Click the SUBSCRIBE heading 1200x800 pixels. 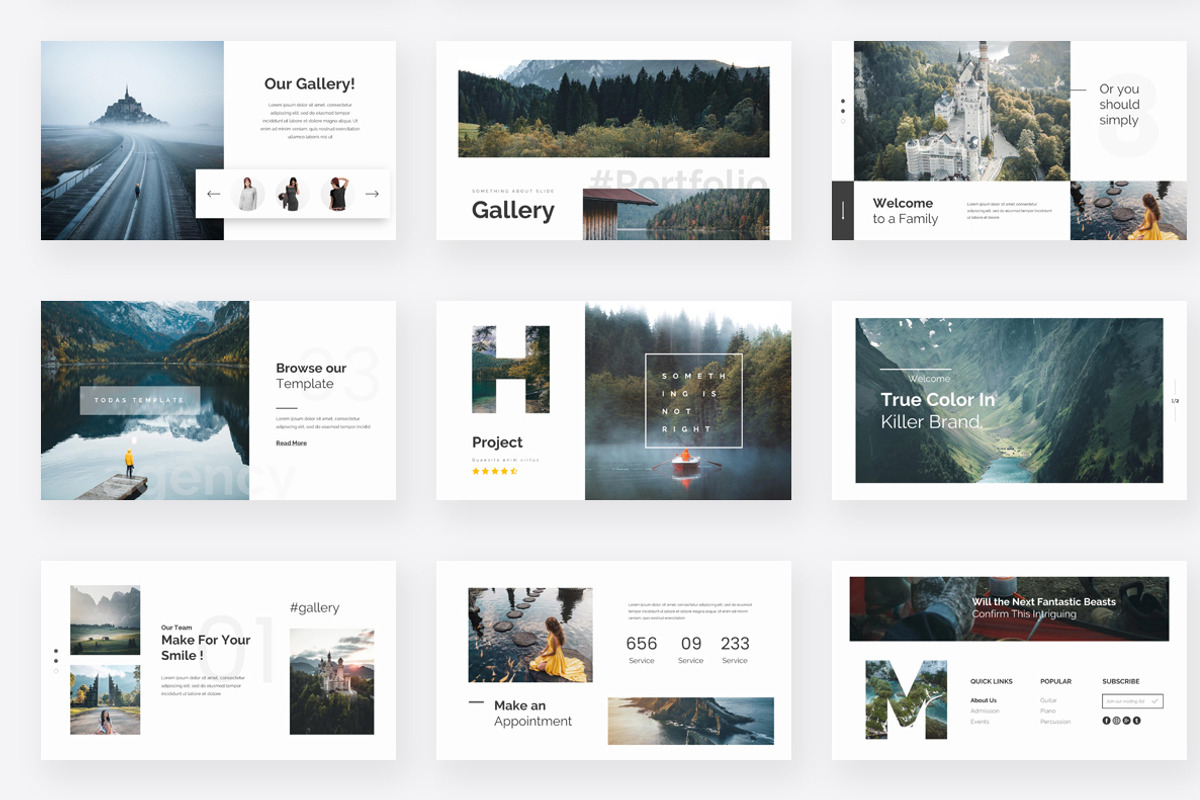(1121, 681)
